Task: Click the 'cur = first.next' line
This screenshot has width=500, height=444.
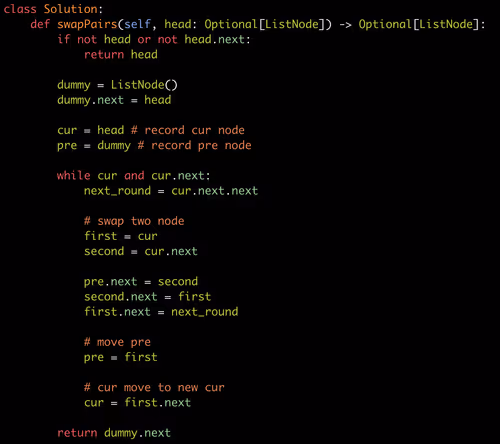Action: 137,402
